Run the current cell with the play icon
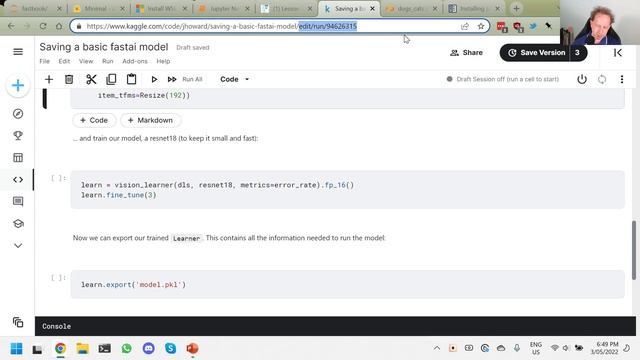 pos(154,79)
